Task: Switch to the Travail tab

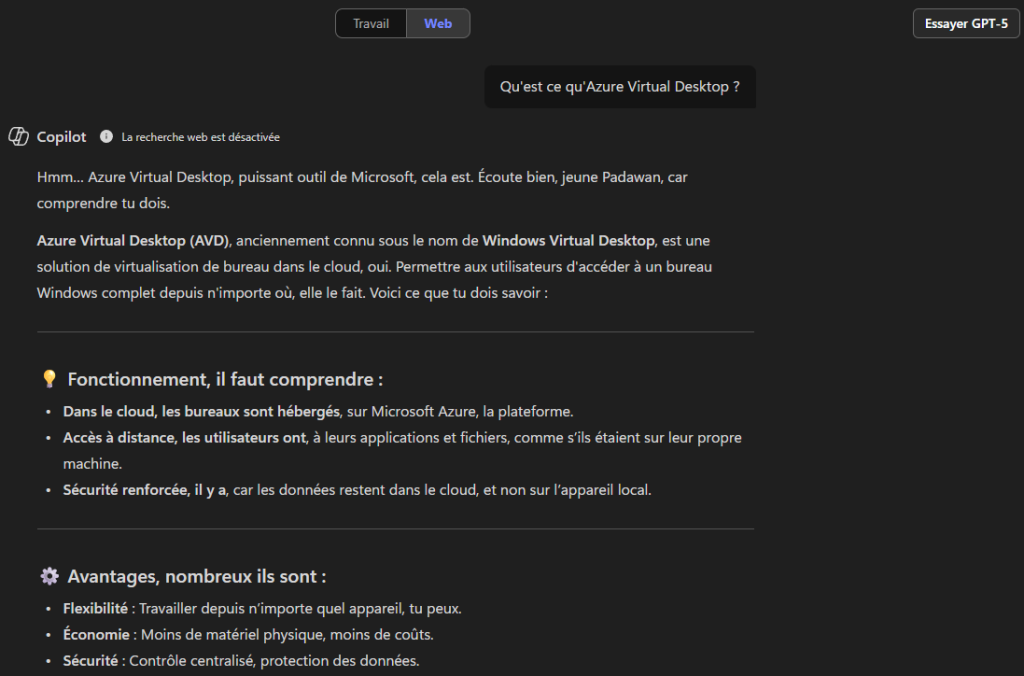Action: coord(371,24)
